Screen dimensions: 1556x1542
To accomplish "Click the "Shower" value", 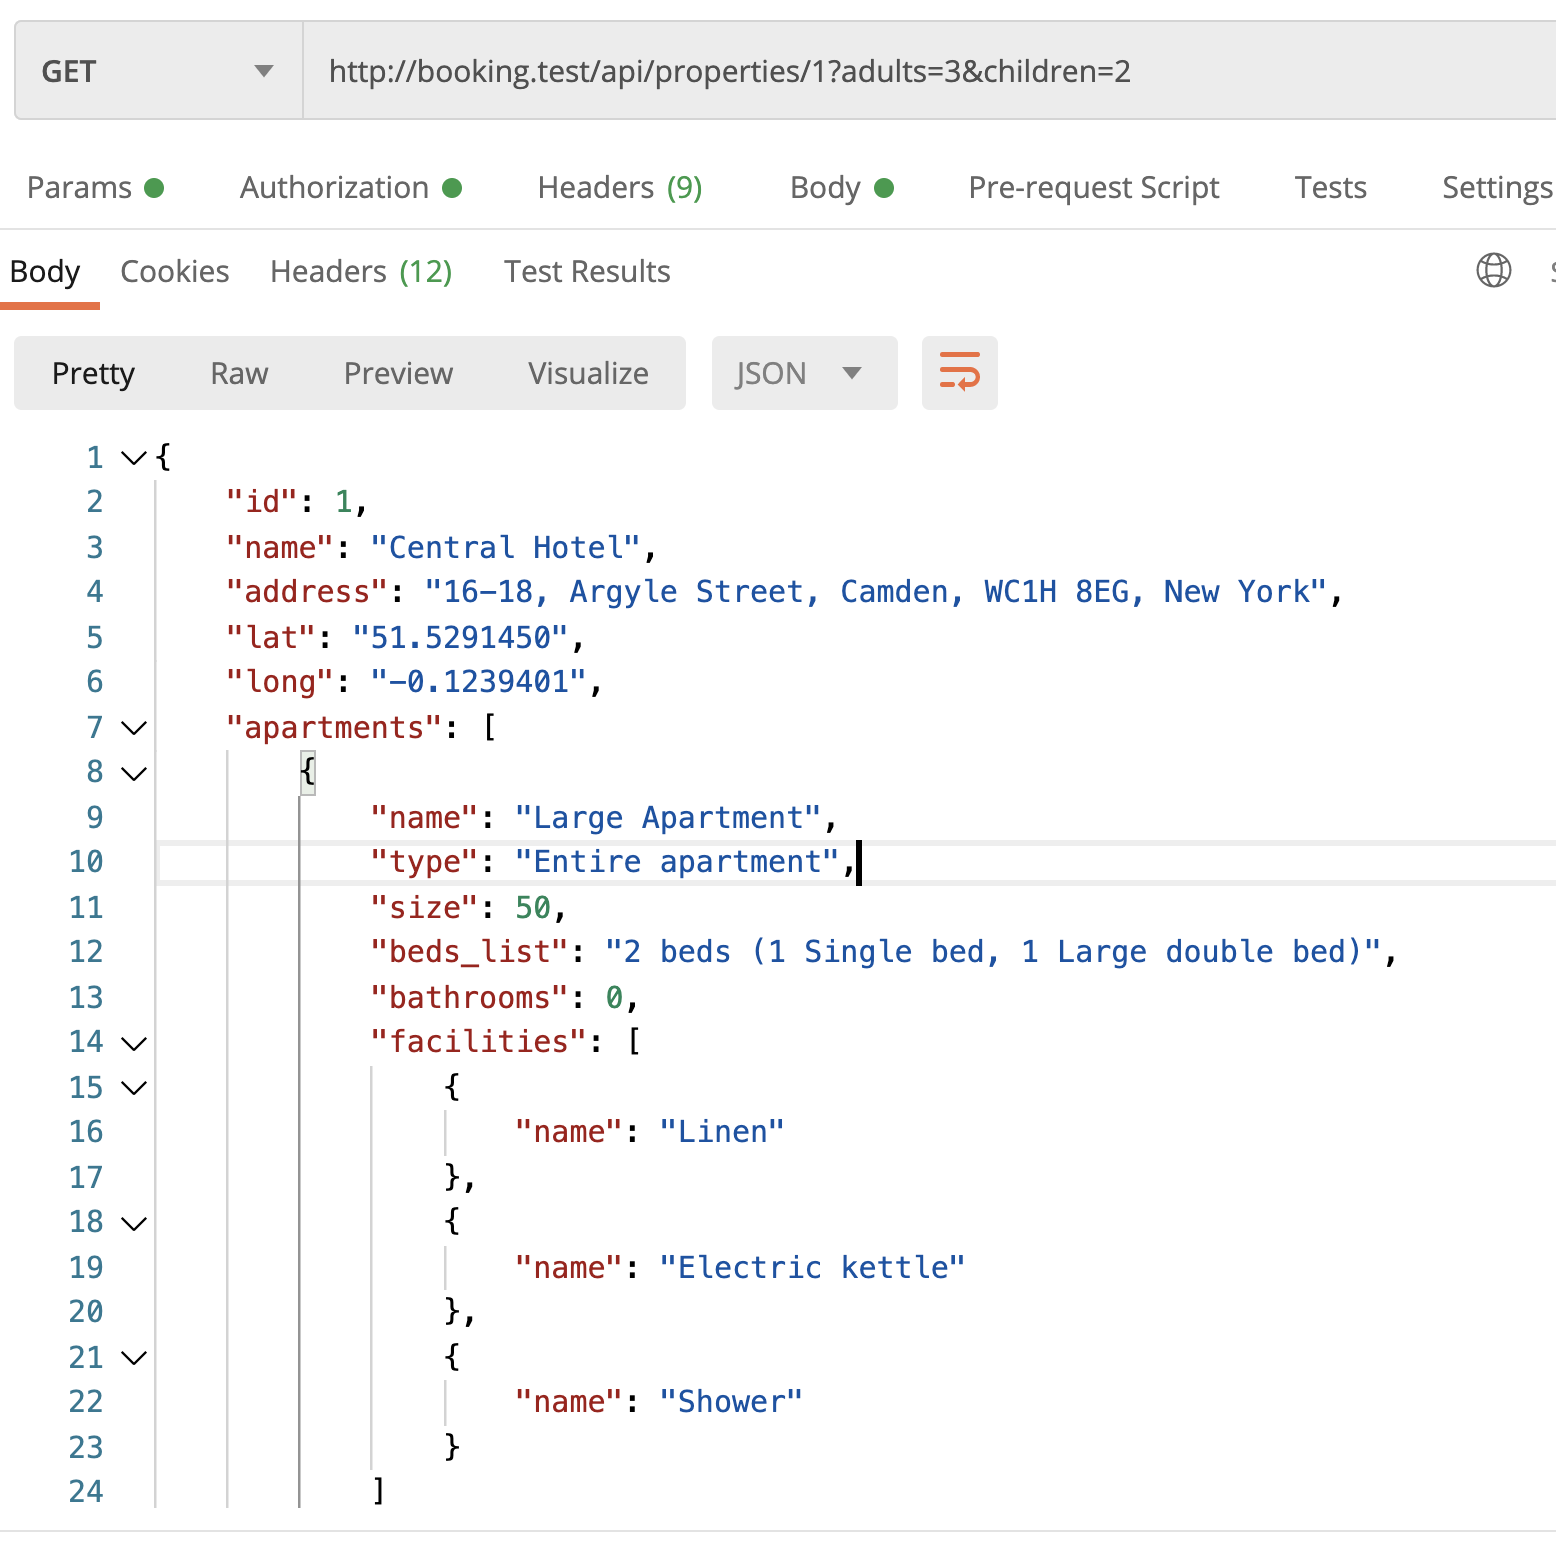I will (x=731, y=1402).
